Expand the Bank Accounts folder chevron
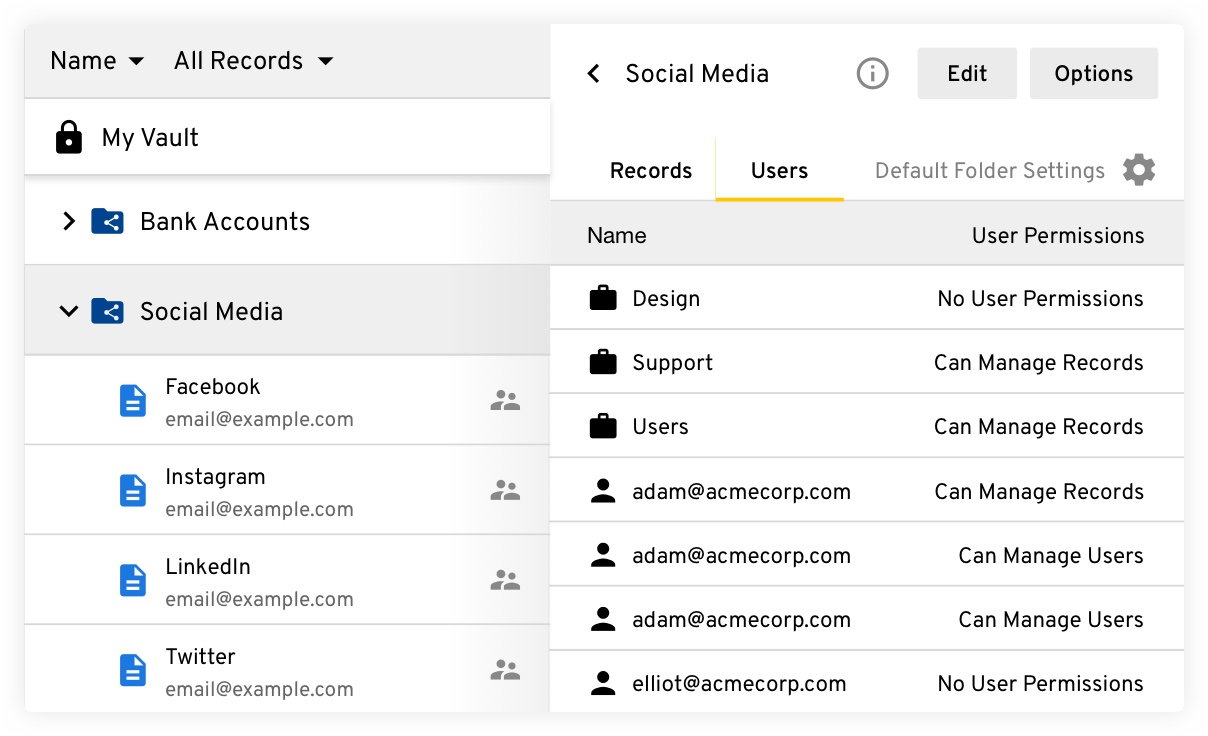 (68, 221)
